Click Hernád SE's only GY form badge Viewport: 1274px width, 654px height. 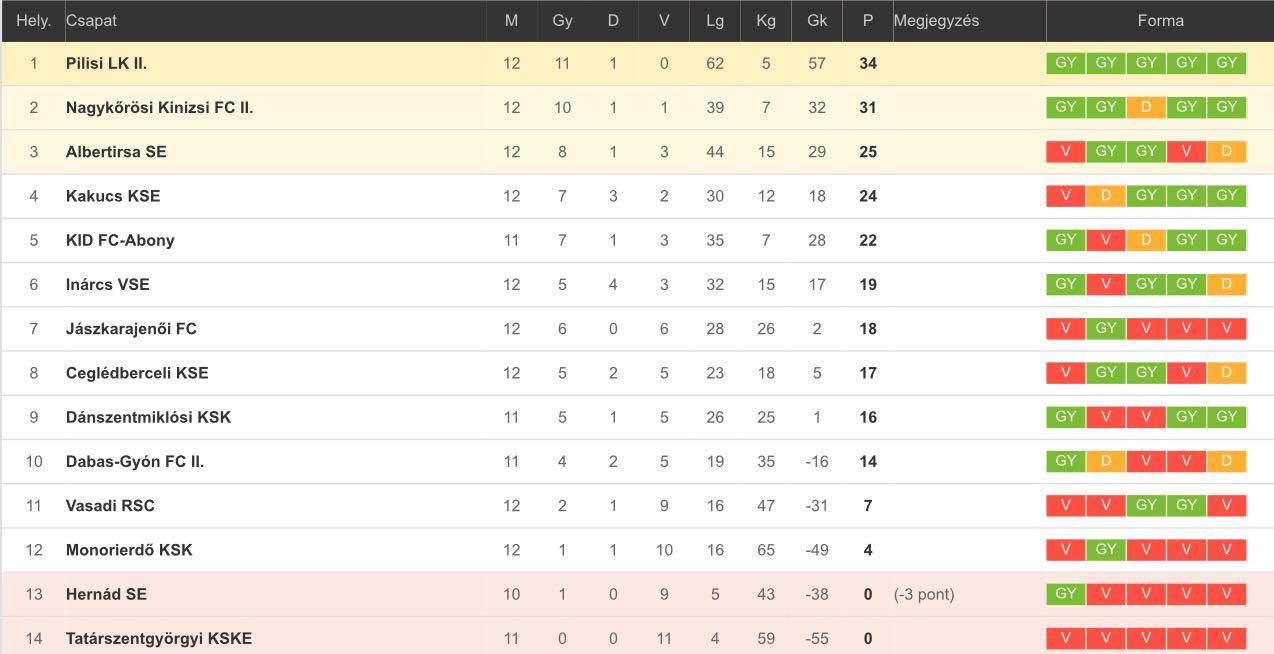click(x=1066, y=594)
